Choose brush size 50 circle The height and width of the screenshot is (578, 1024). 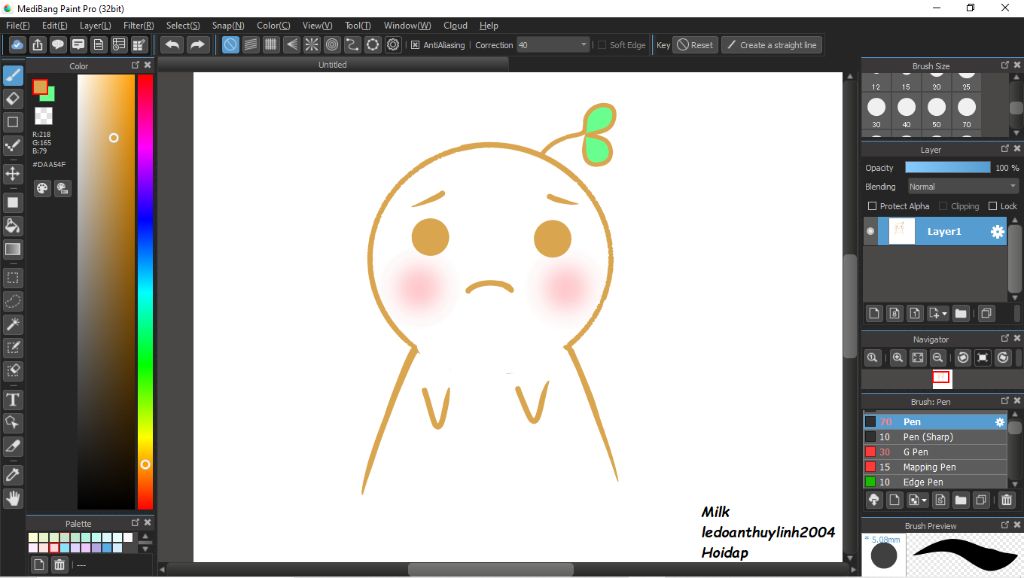point(936,106)
